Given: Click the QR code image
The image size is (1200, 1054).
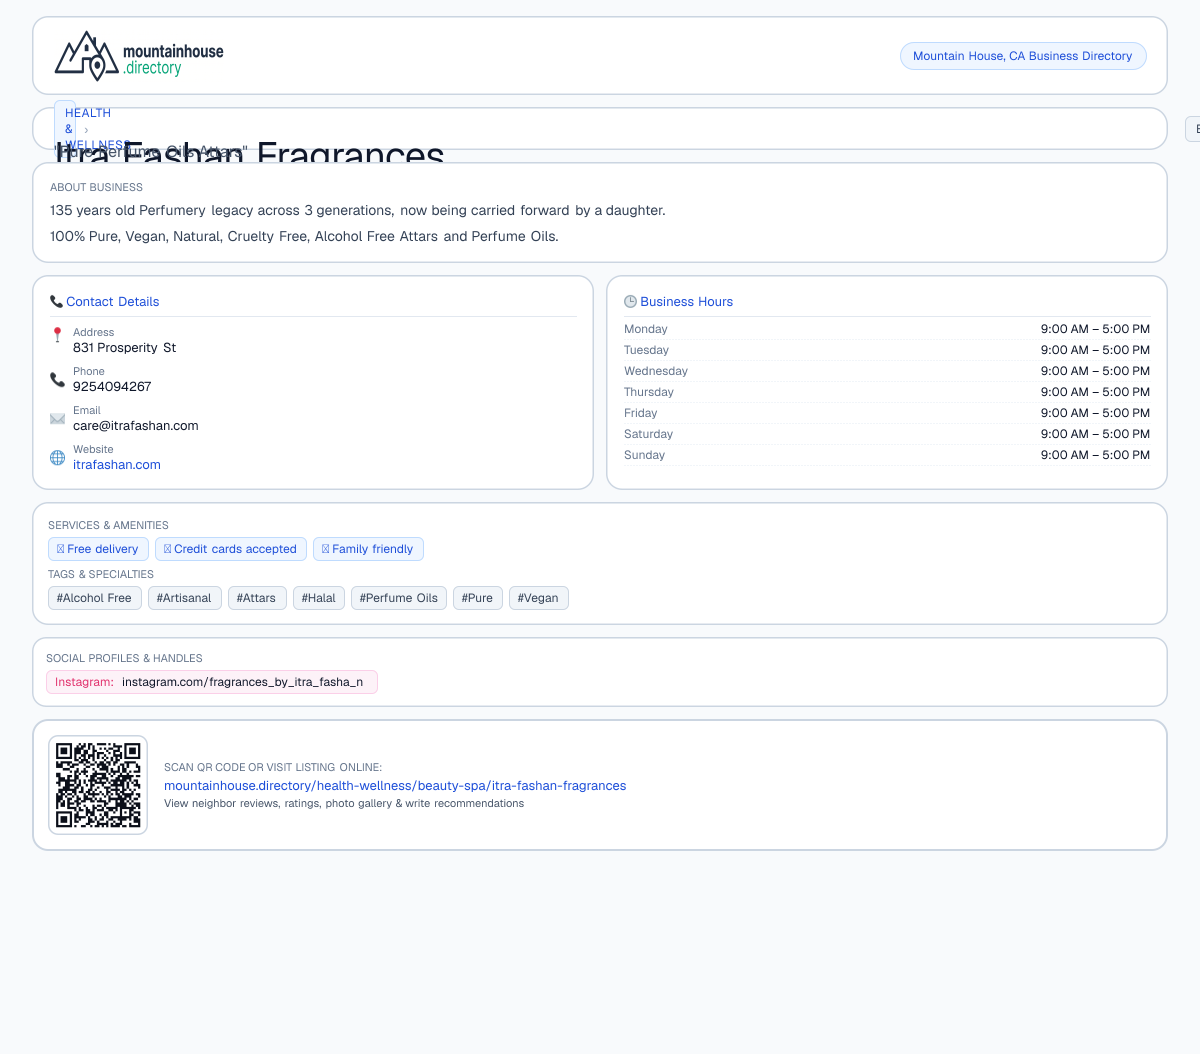Looking at the screenshot, I should coord(98,785).
